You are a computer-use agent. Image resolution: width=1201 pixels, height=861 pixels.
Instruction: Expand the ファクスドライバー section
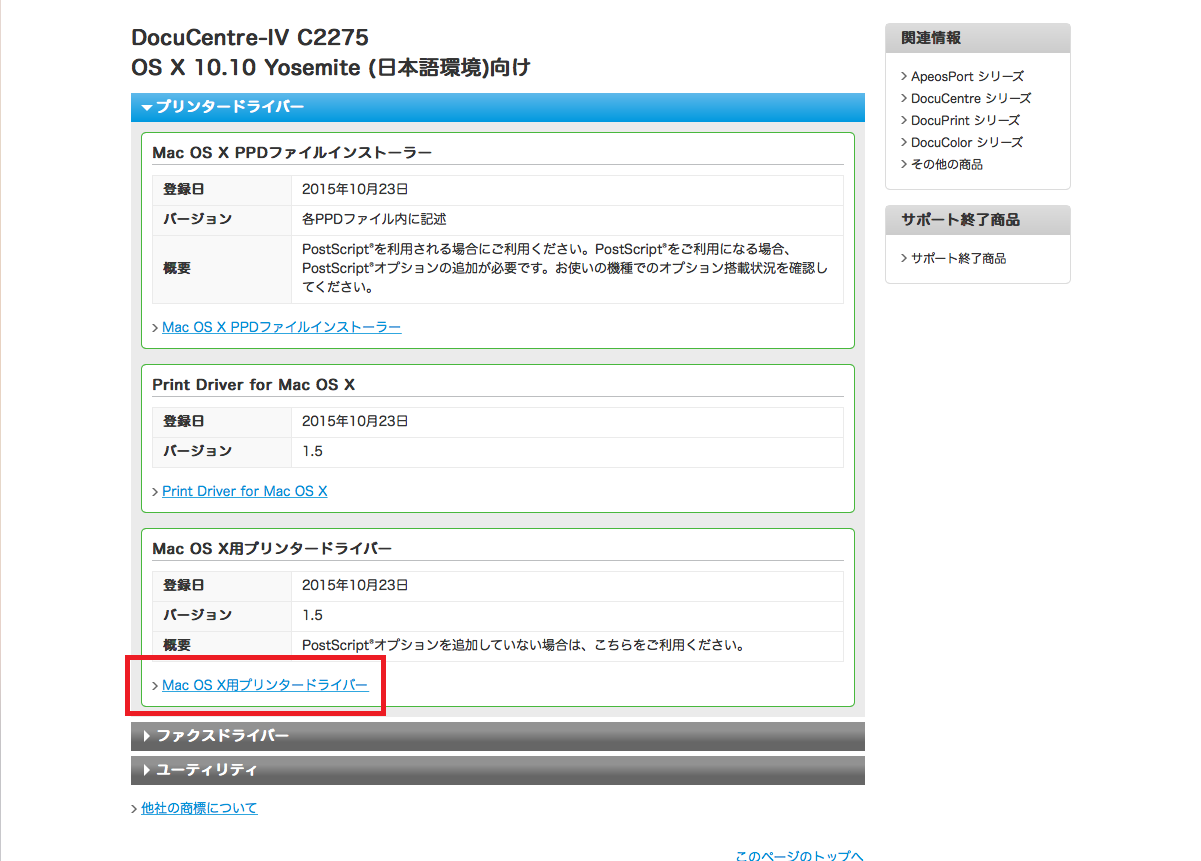(x=222, y=736)
